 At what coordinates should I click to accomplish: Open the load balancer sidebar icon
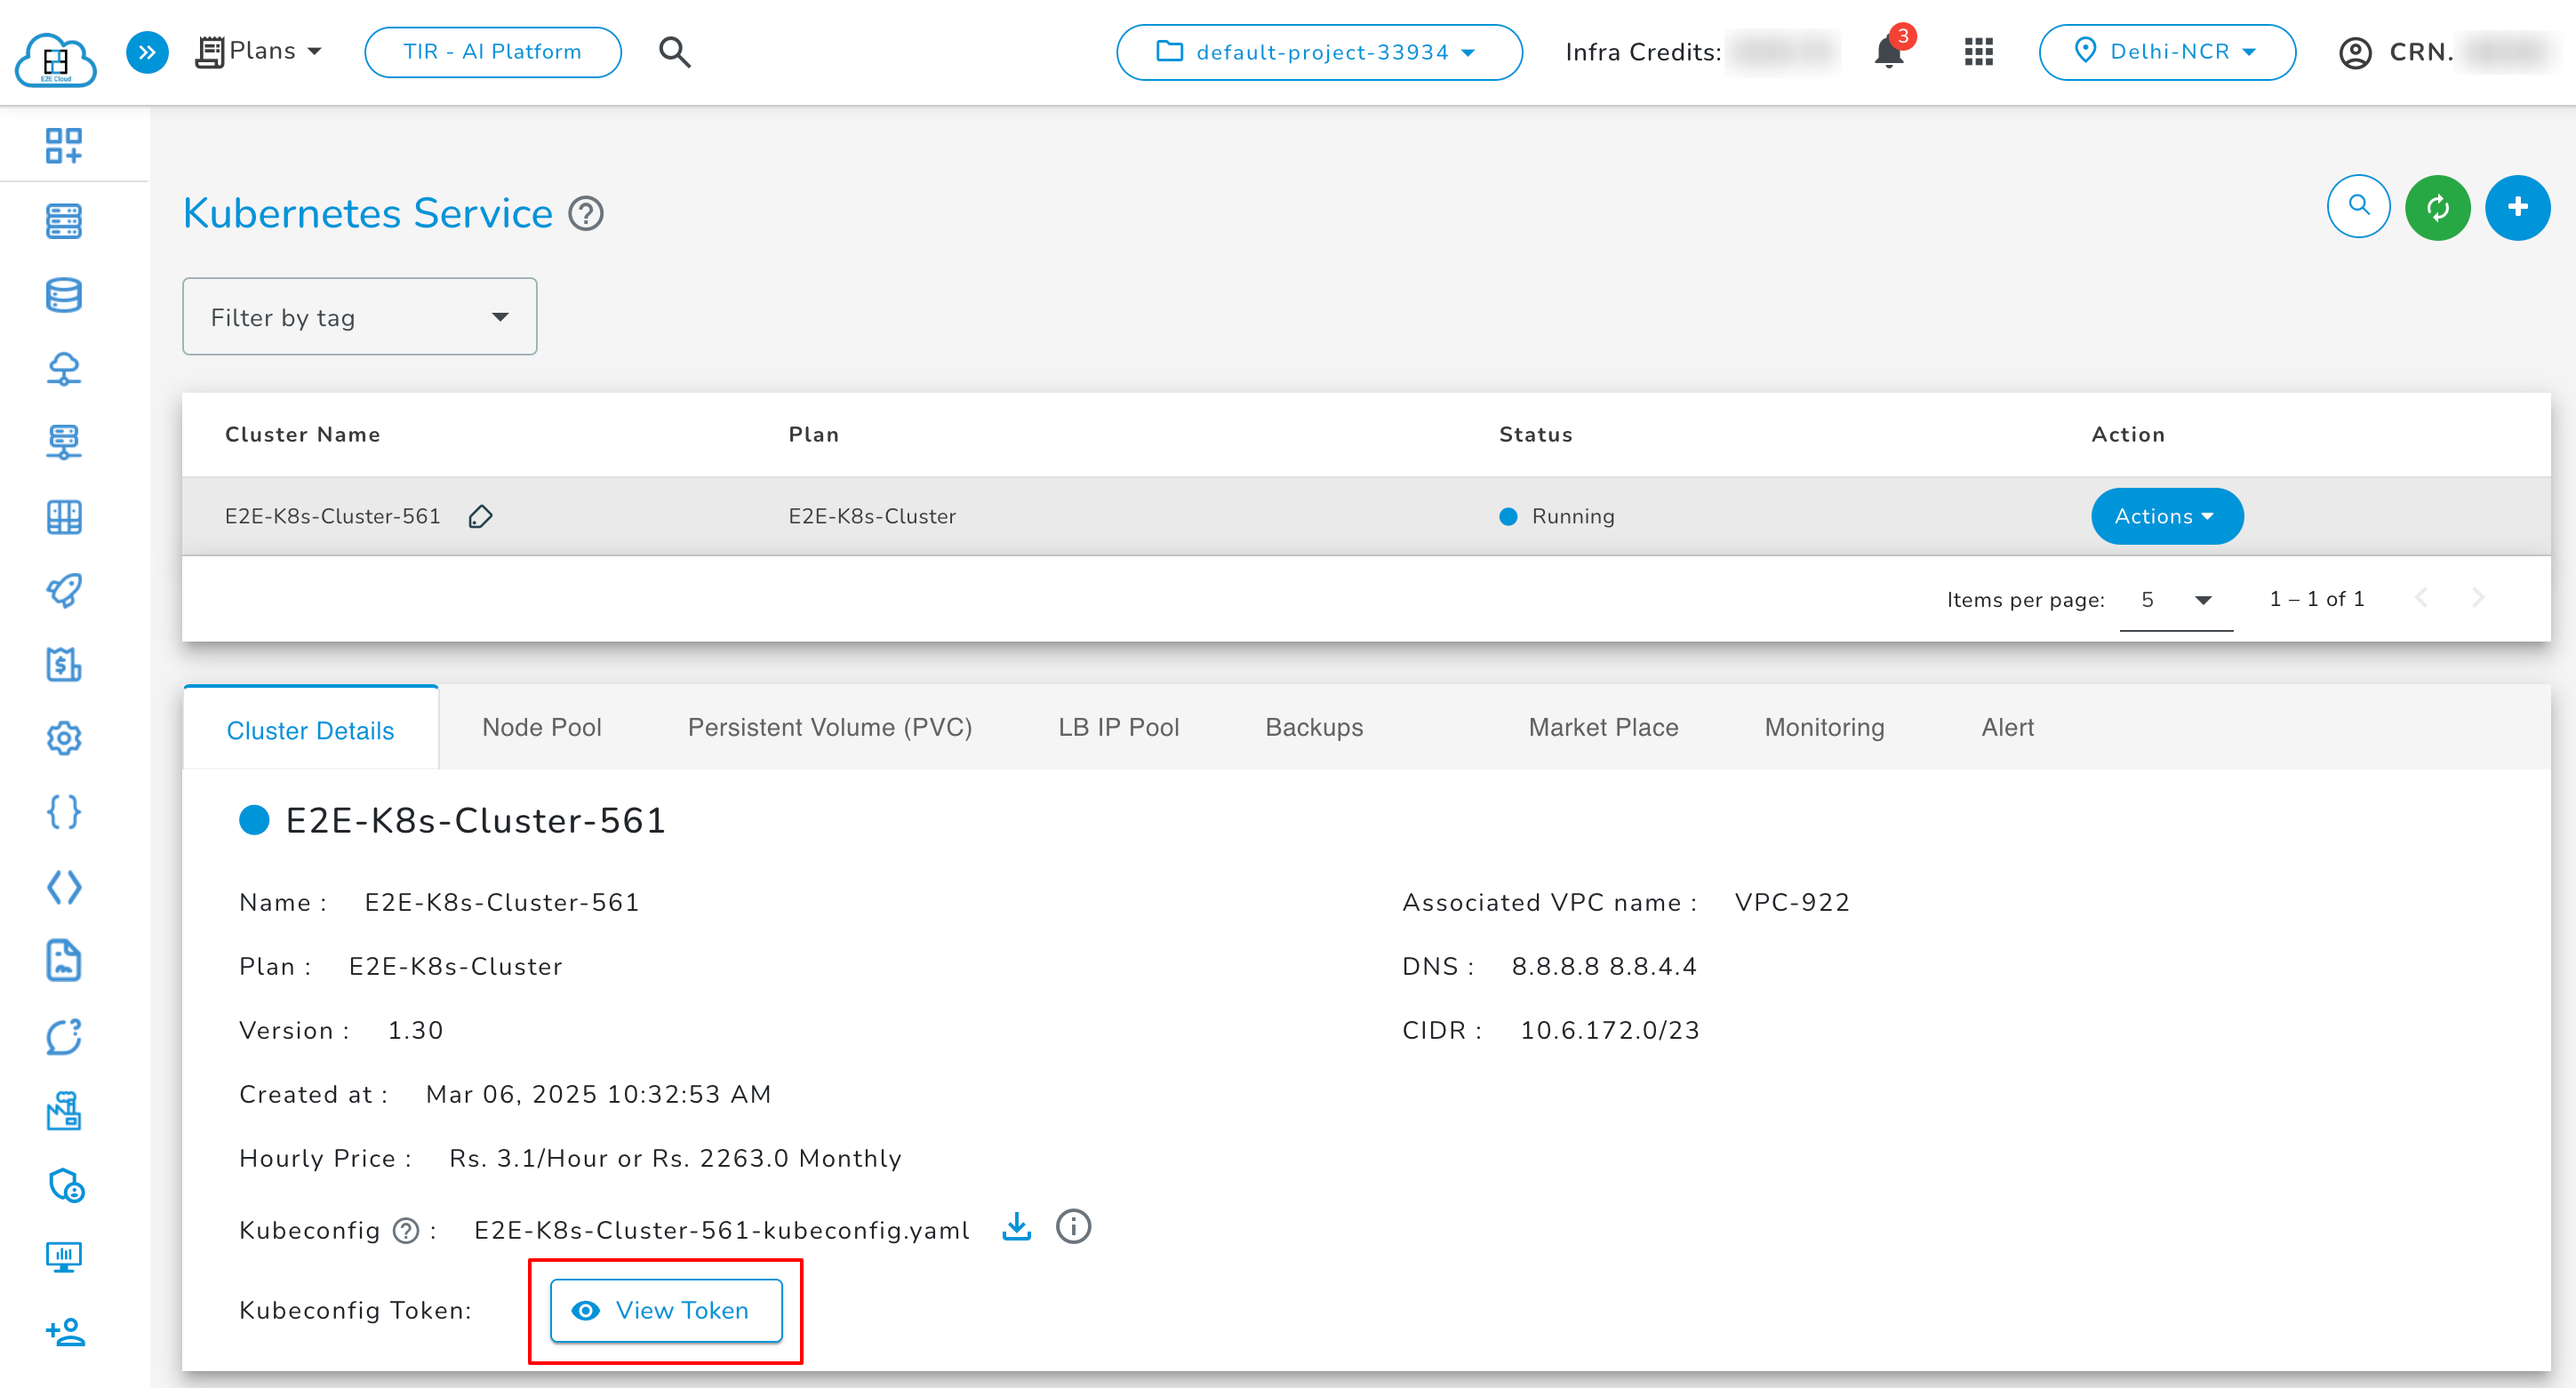point(64,442)
